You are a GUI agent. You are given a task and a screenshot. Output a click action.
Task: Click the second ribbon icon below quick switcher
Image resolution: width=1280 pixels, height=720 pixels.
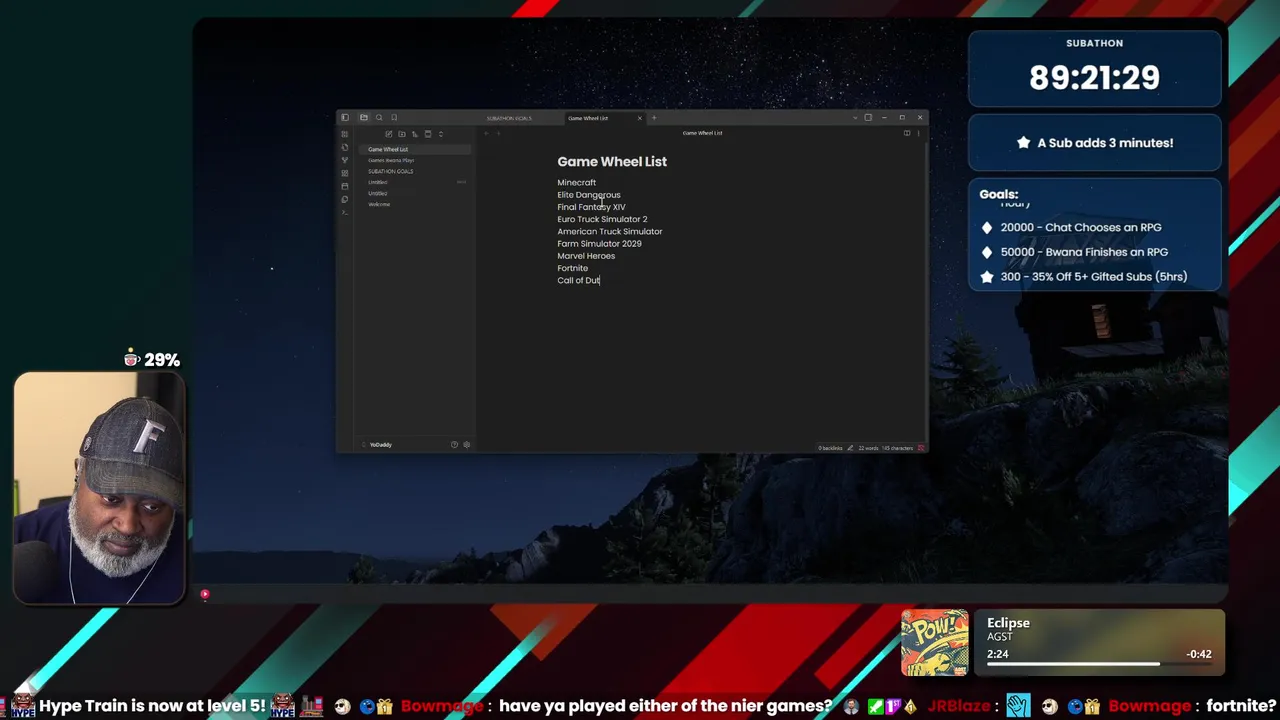(345, 147)
